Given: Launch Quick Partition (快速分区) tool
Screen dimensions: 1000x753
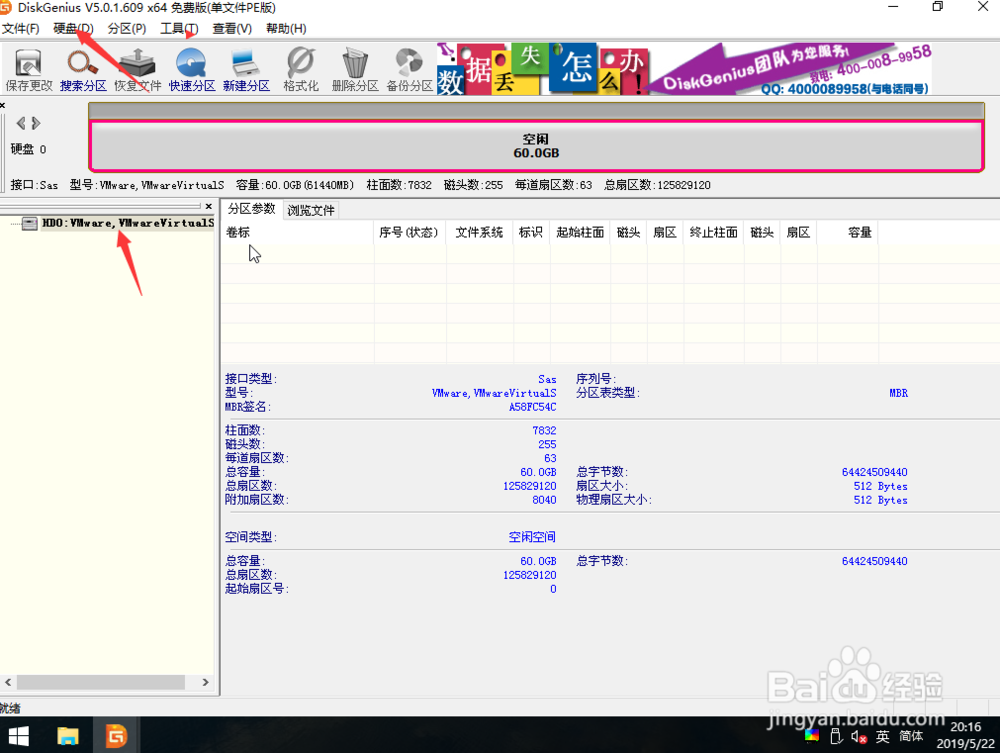Looking at the screenshot, I should point(192,69).
